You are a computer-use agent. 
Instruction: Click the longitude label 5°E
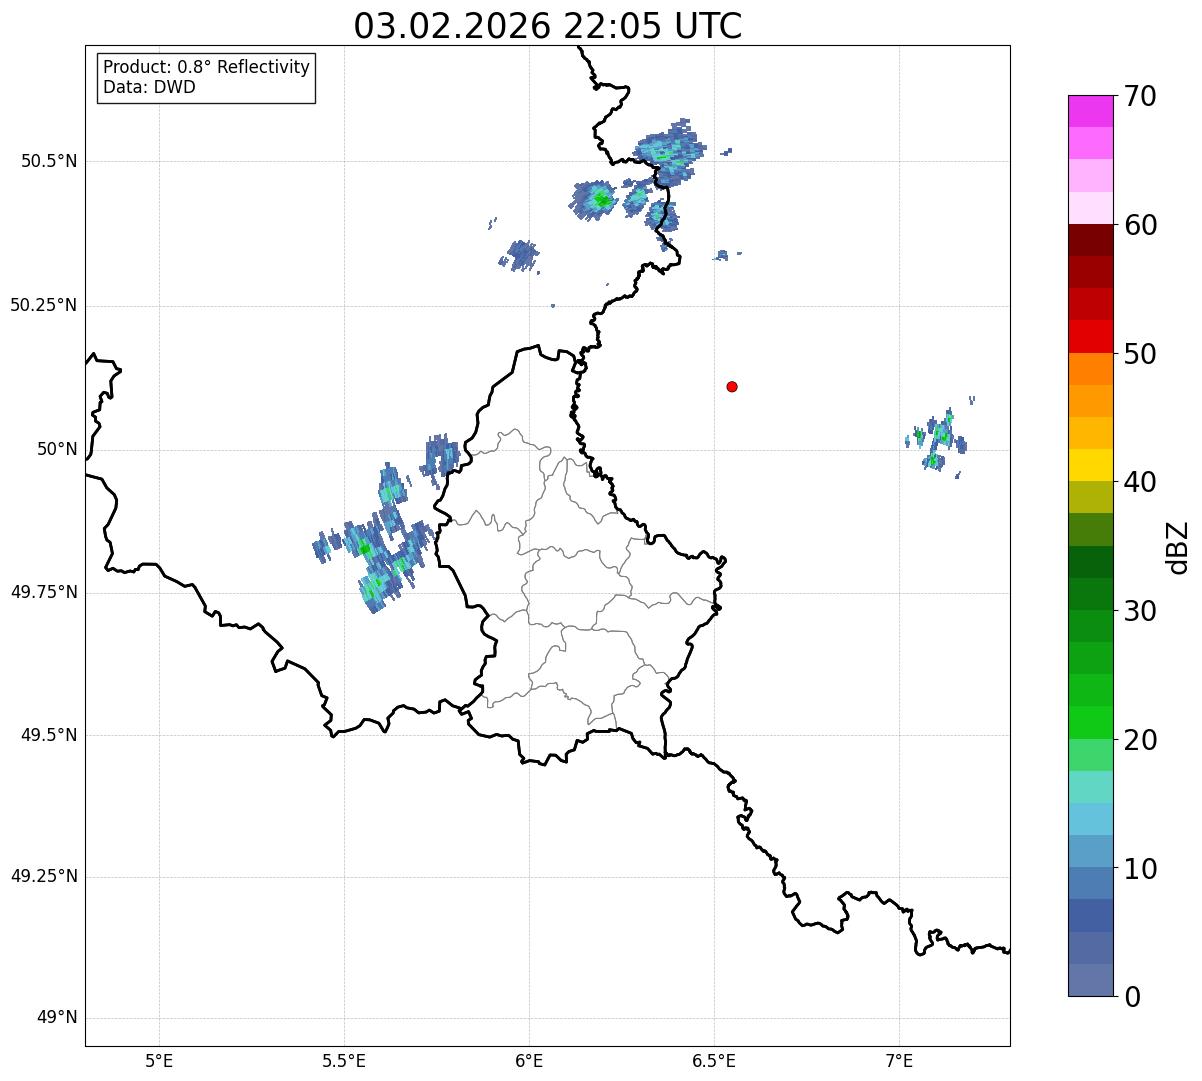coord(159,1061)
